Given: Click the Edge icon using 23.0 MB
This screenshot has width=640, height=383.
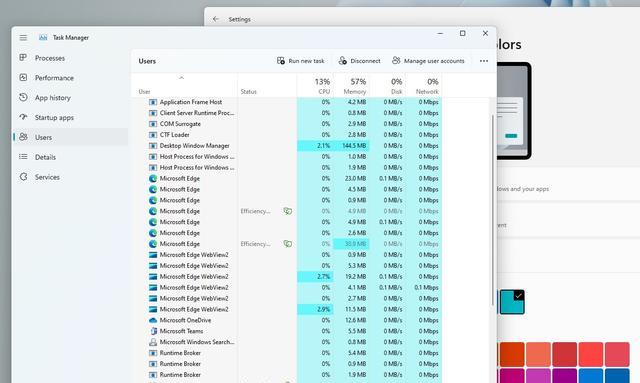Looking at the screenshot, I should click(153, 178).
